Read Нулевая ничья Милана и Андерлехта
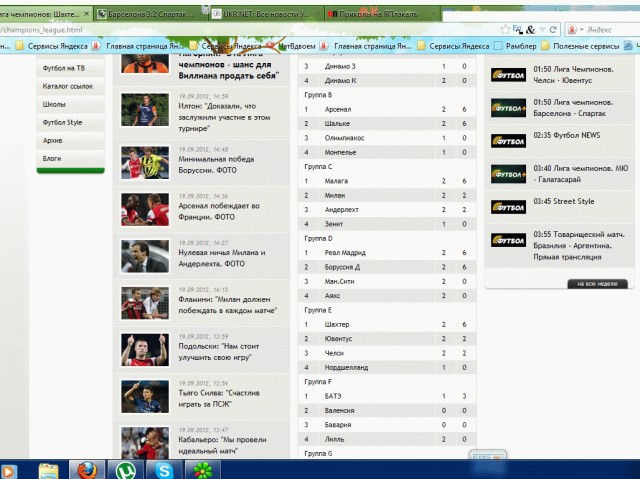 point(222,258)
